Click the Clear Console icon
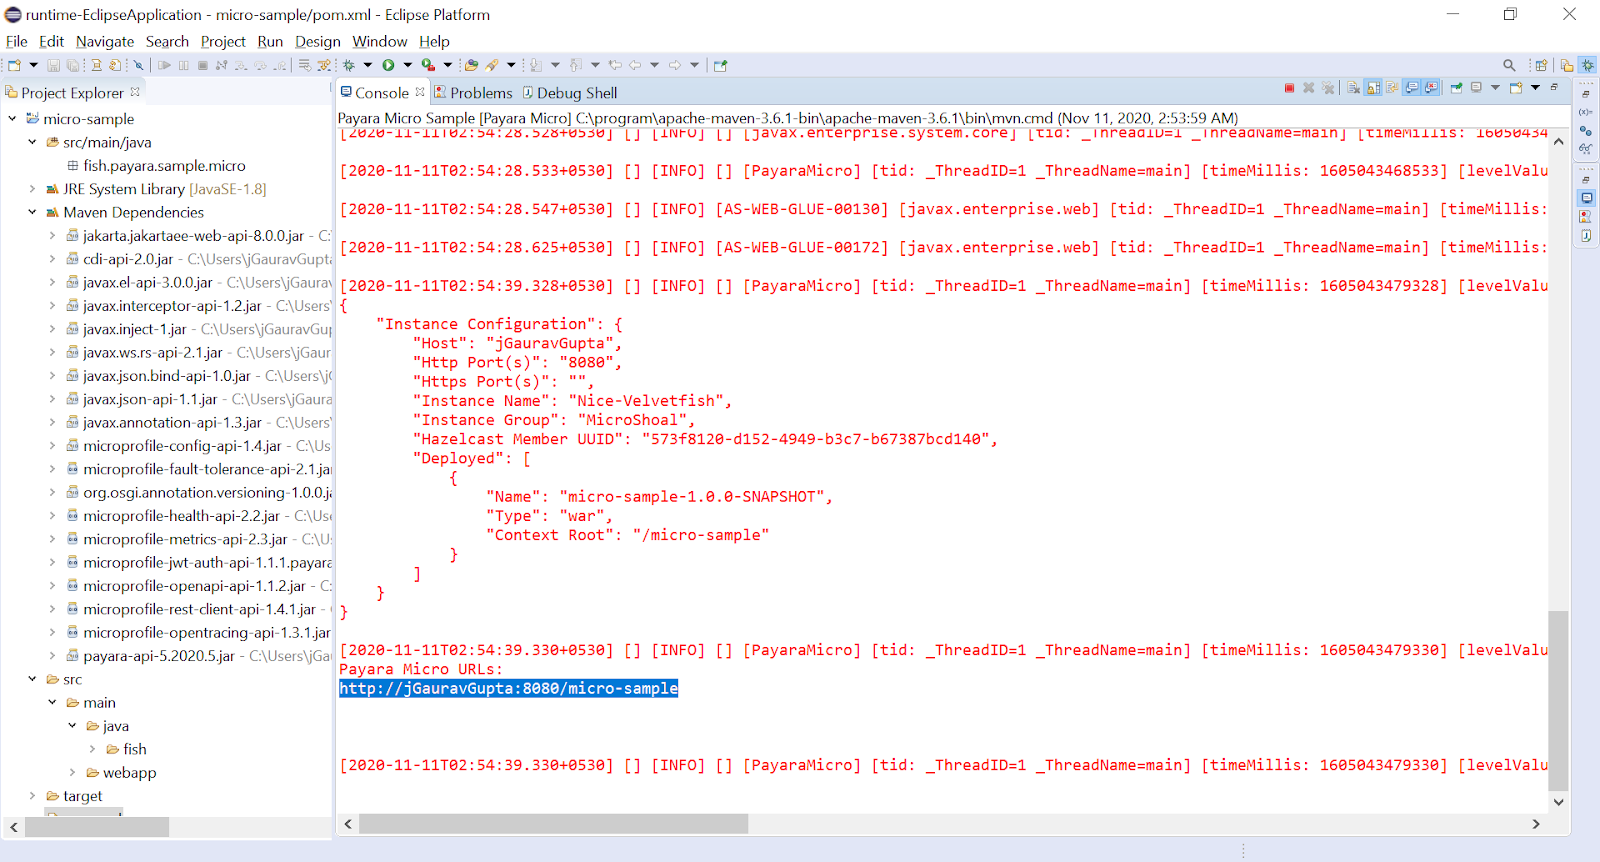Viewport: 1600px width, 862px height. tap(1353, 88)
